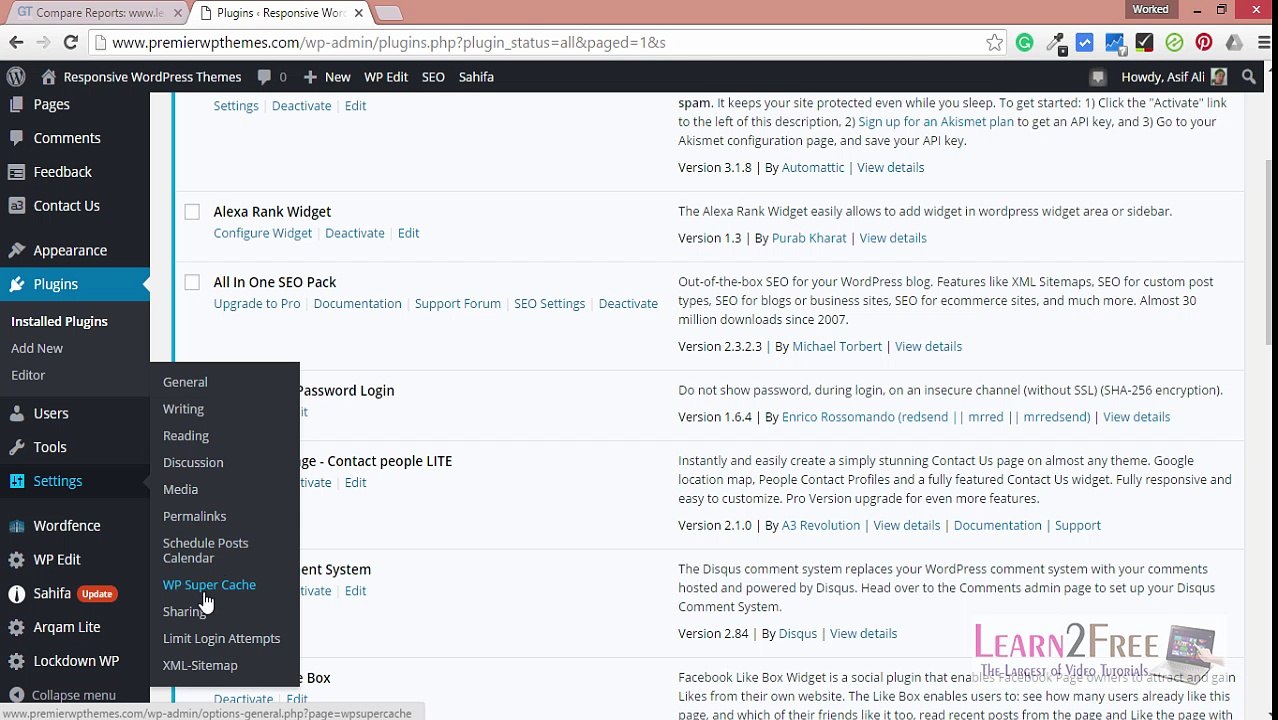Open Schedule Posts Calendar settings
Viewport: 1278px width, 720px height.
205,550
